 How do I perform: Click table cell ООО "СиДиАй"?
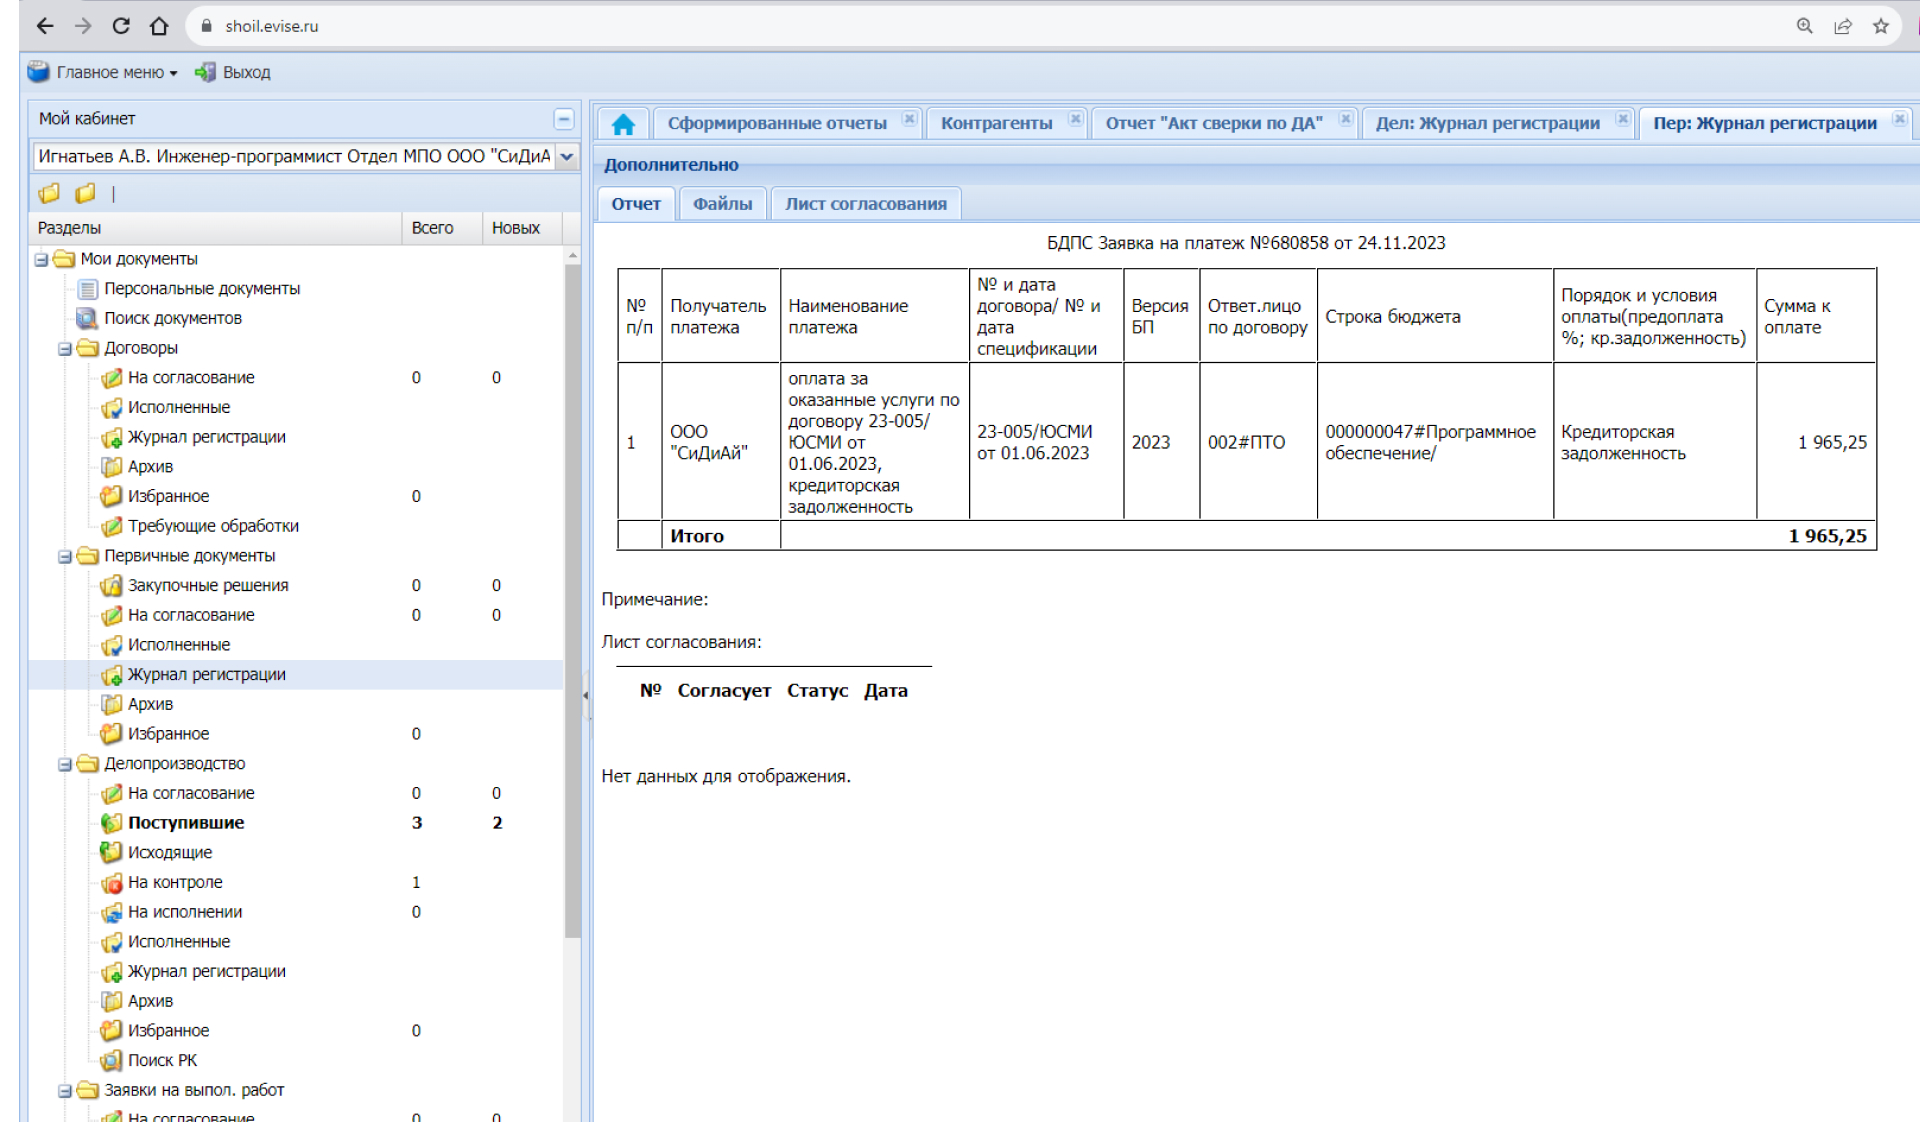pos(720,442)
